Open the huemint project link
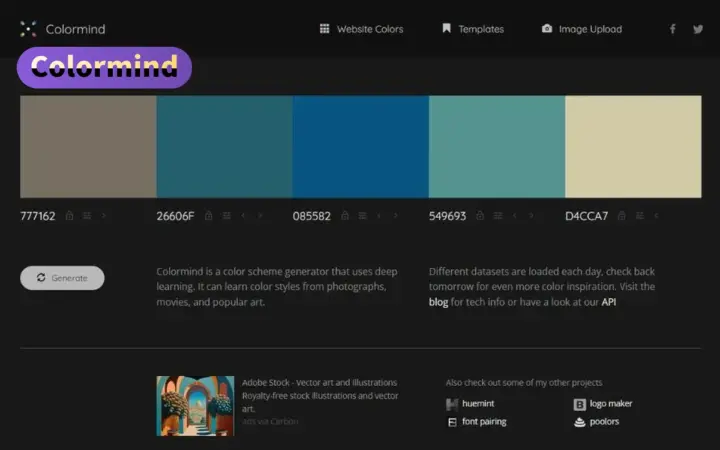 (x=478, y=404)
